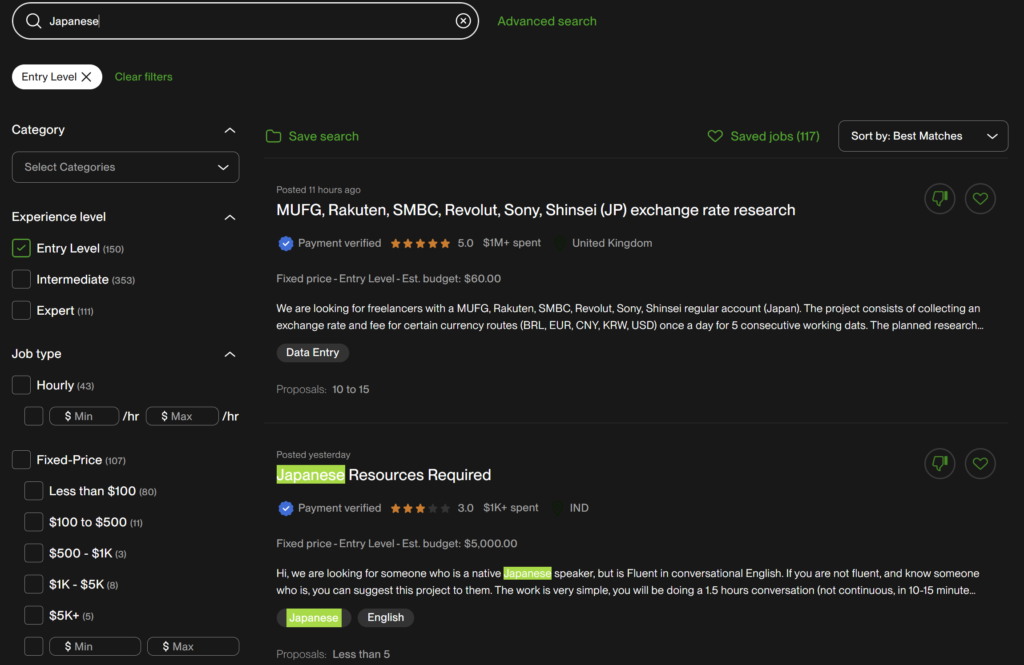Click the Save search folder icon
This screenshot has width=1024, height=665.
click(273, 136)
